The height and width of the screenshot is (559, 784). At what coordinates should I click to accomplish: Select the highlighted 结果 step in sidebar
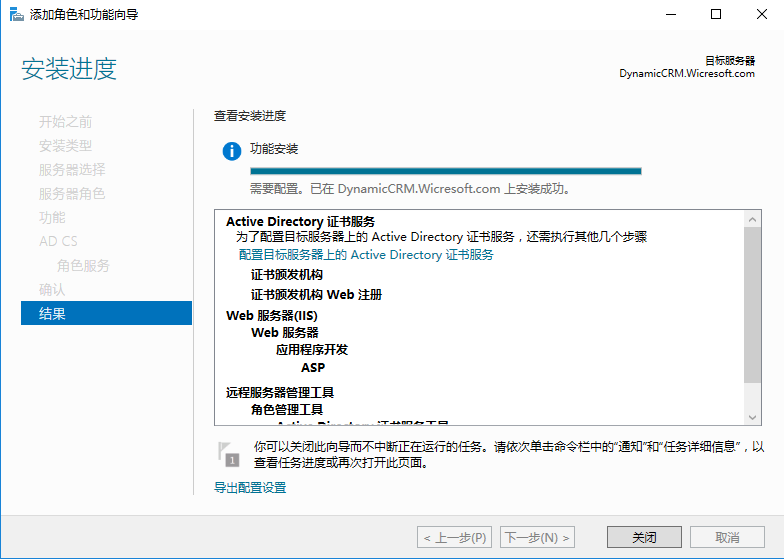(106, 313)
